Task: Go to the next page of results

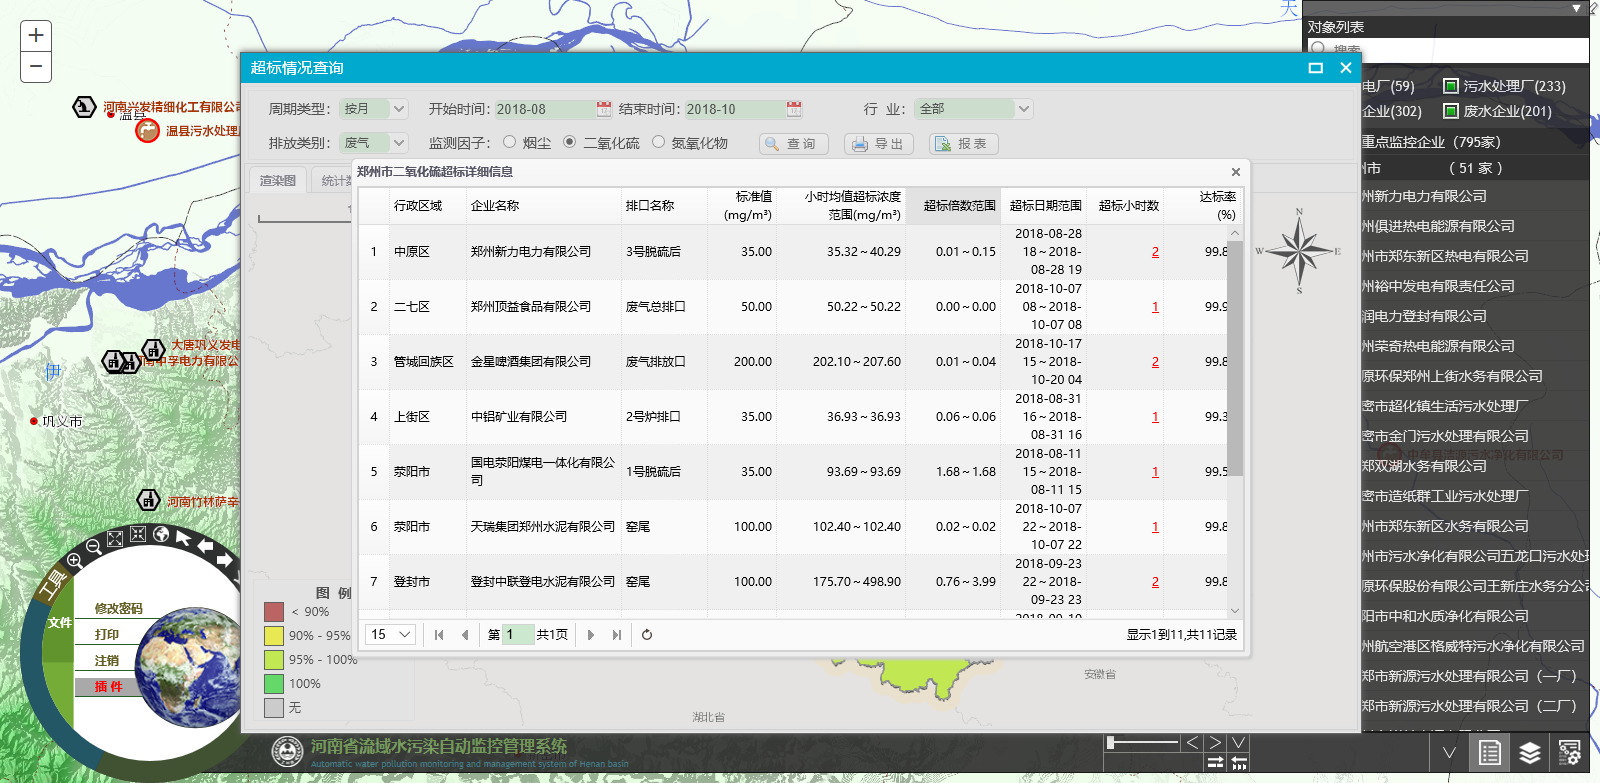Action: 591,635
